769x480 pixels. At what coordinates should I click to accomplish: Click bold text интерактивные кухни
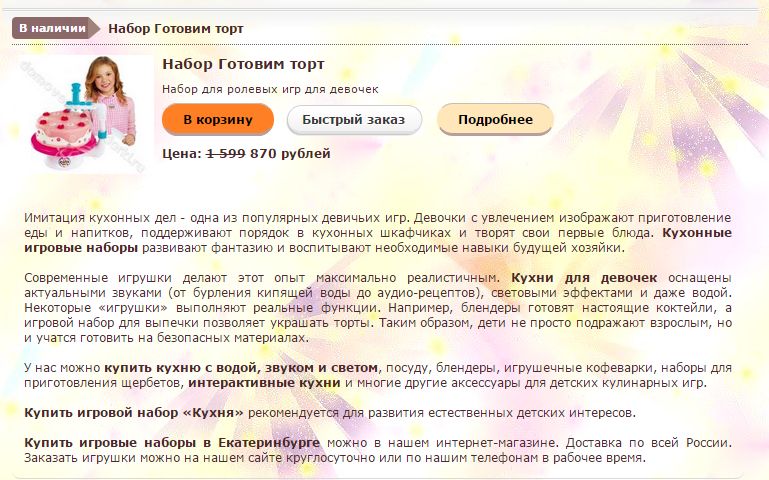264,383
